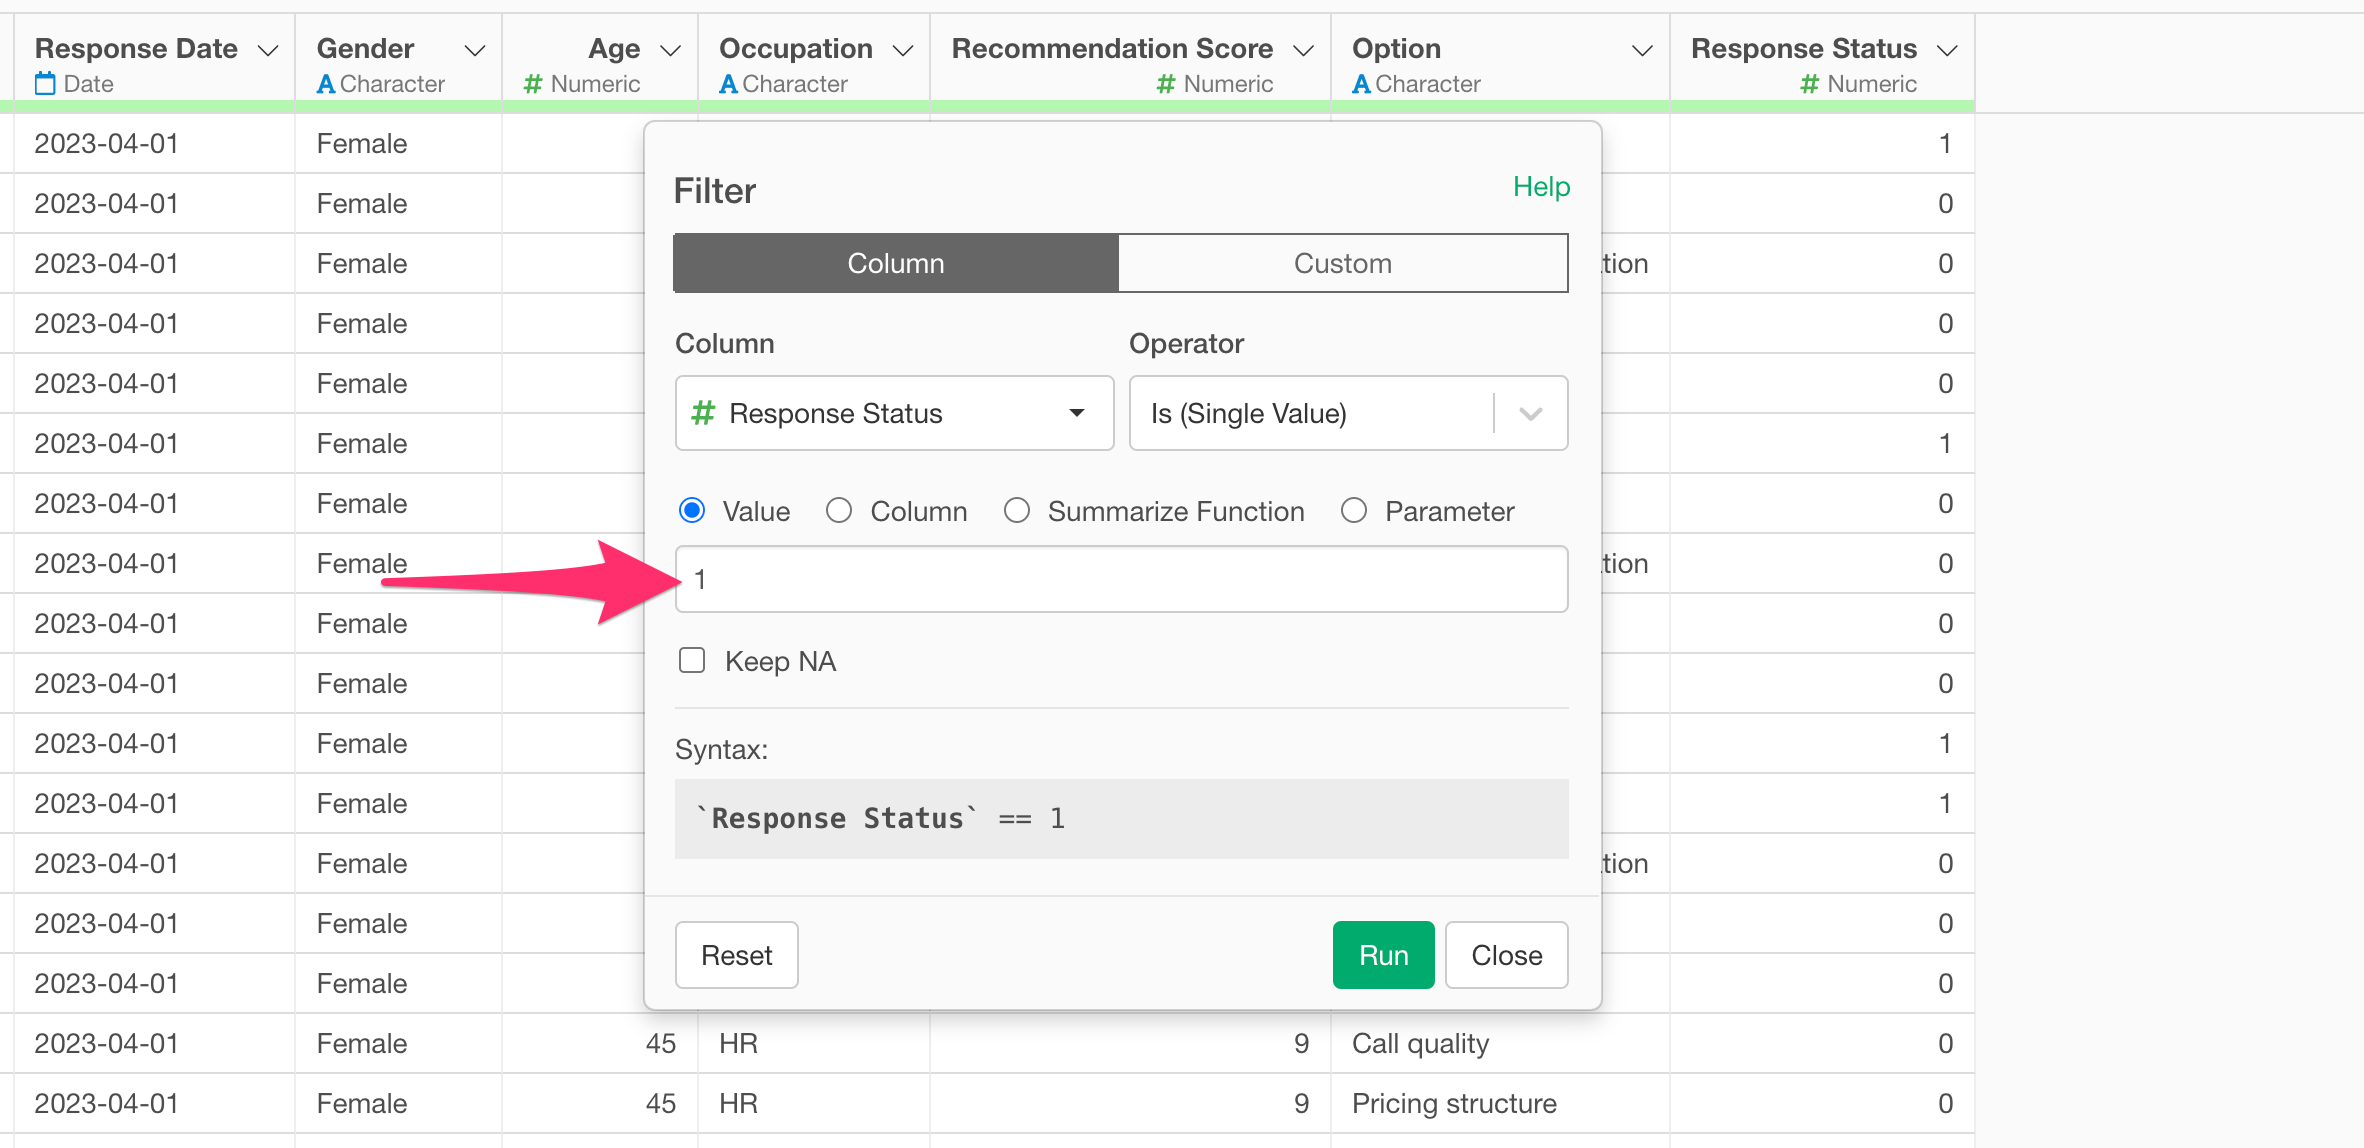Click the Character type icon under Gender

point(326,85)
